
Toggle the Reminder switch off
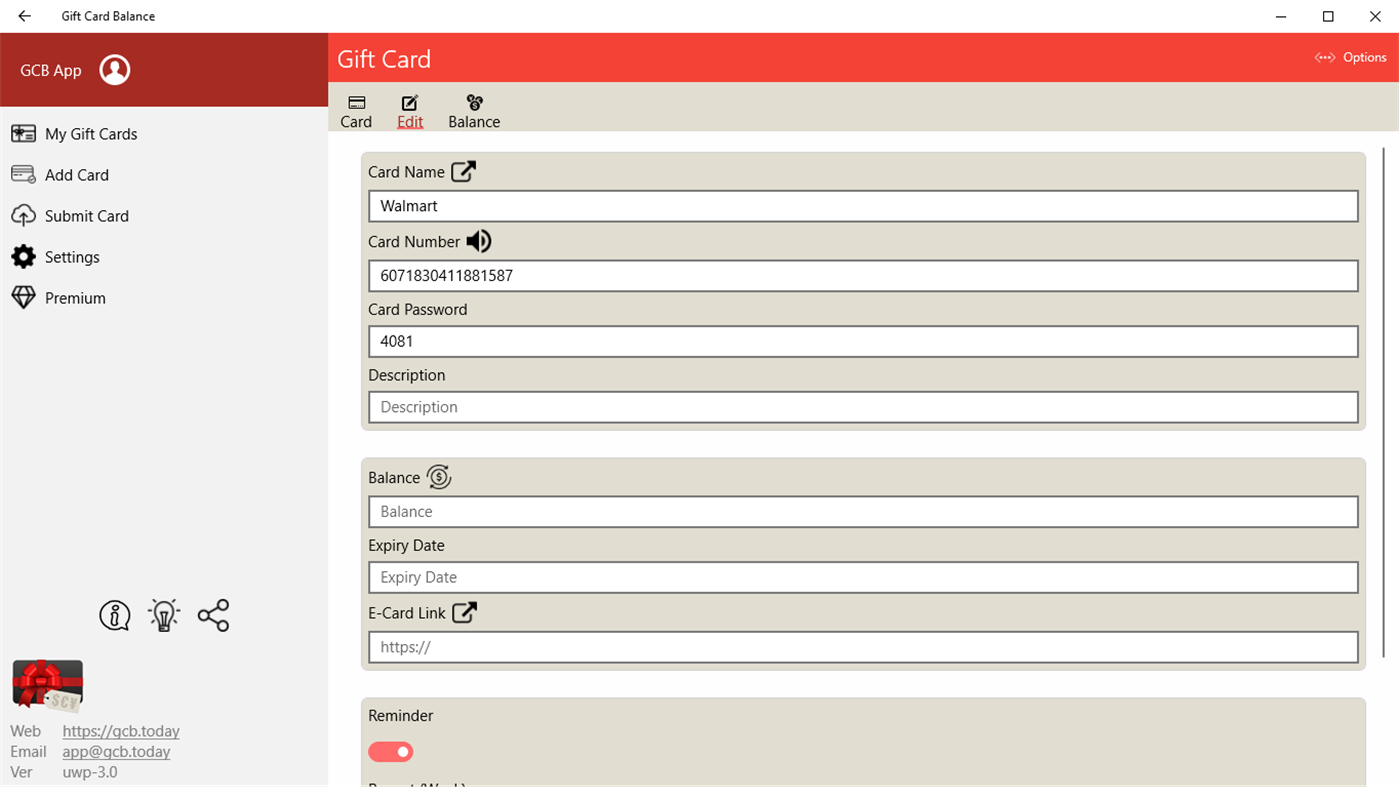pos(390,751)
